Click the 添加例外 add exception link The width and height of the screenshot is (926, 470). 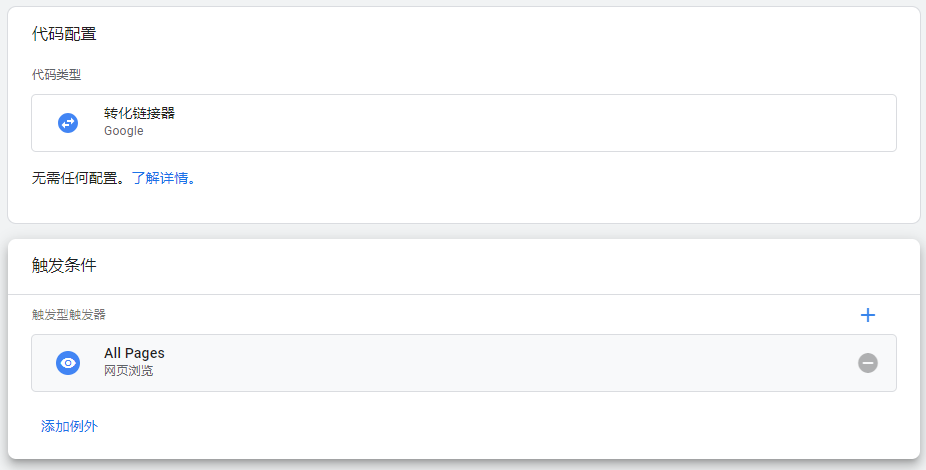[69, 427]
